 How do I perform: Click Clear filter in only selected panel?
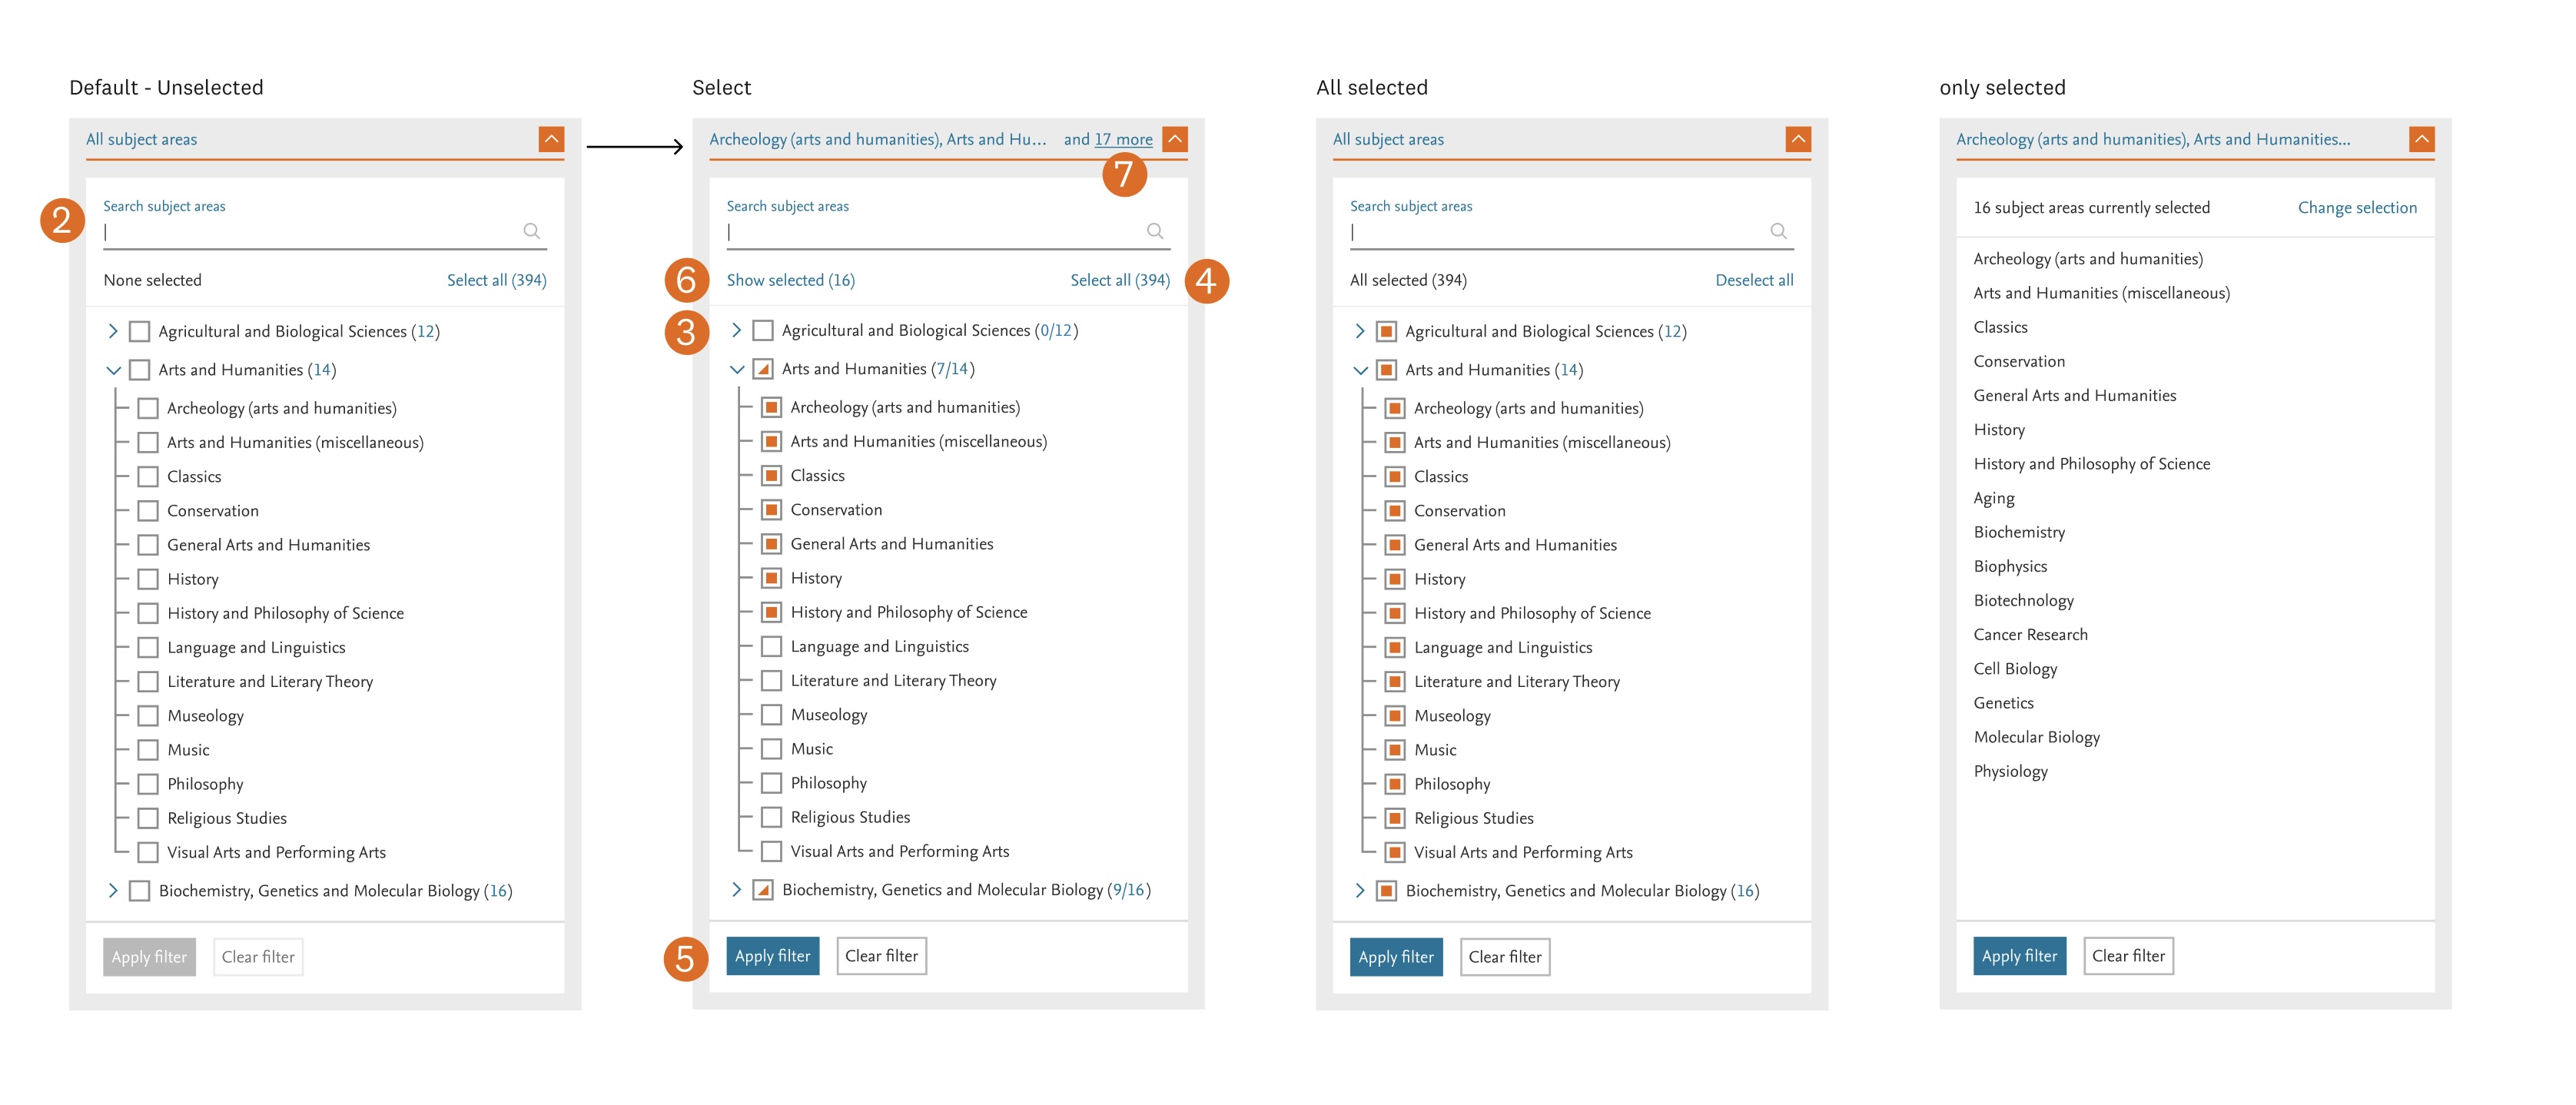(x=2128, y=956)
